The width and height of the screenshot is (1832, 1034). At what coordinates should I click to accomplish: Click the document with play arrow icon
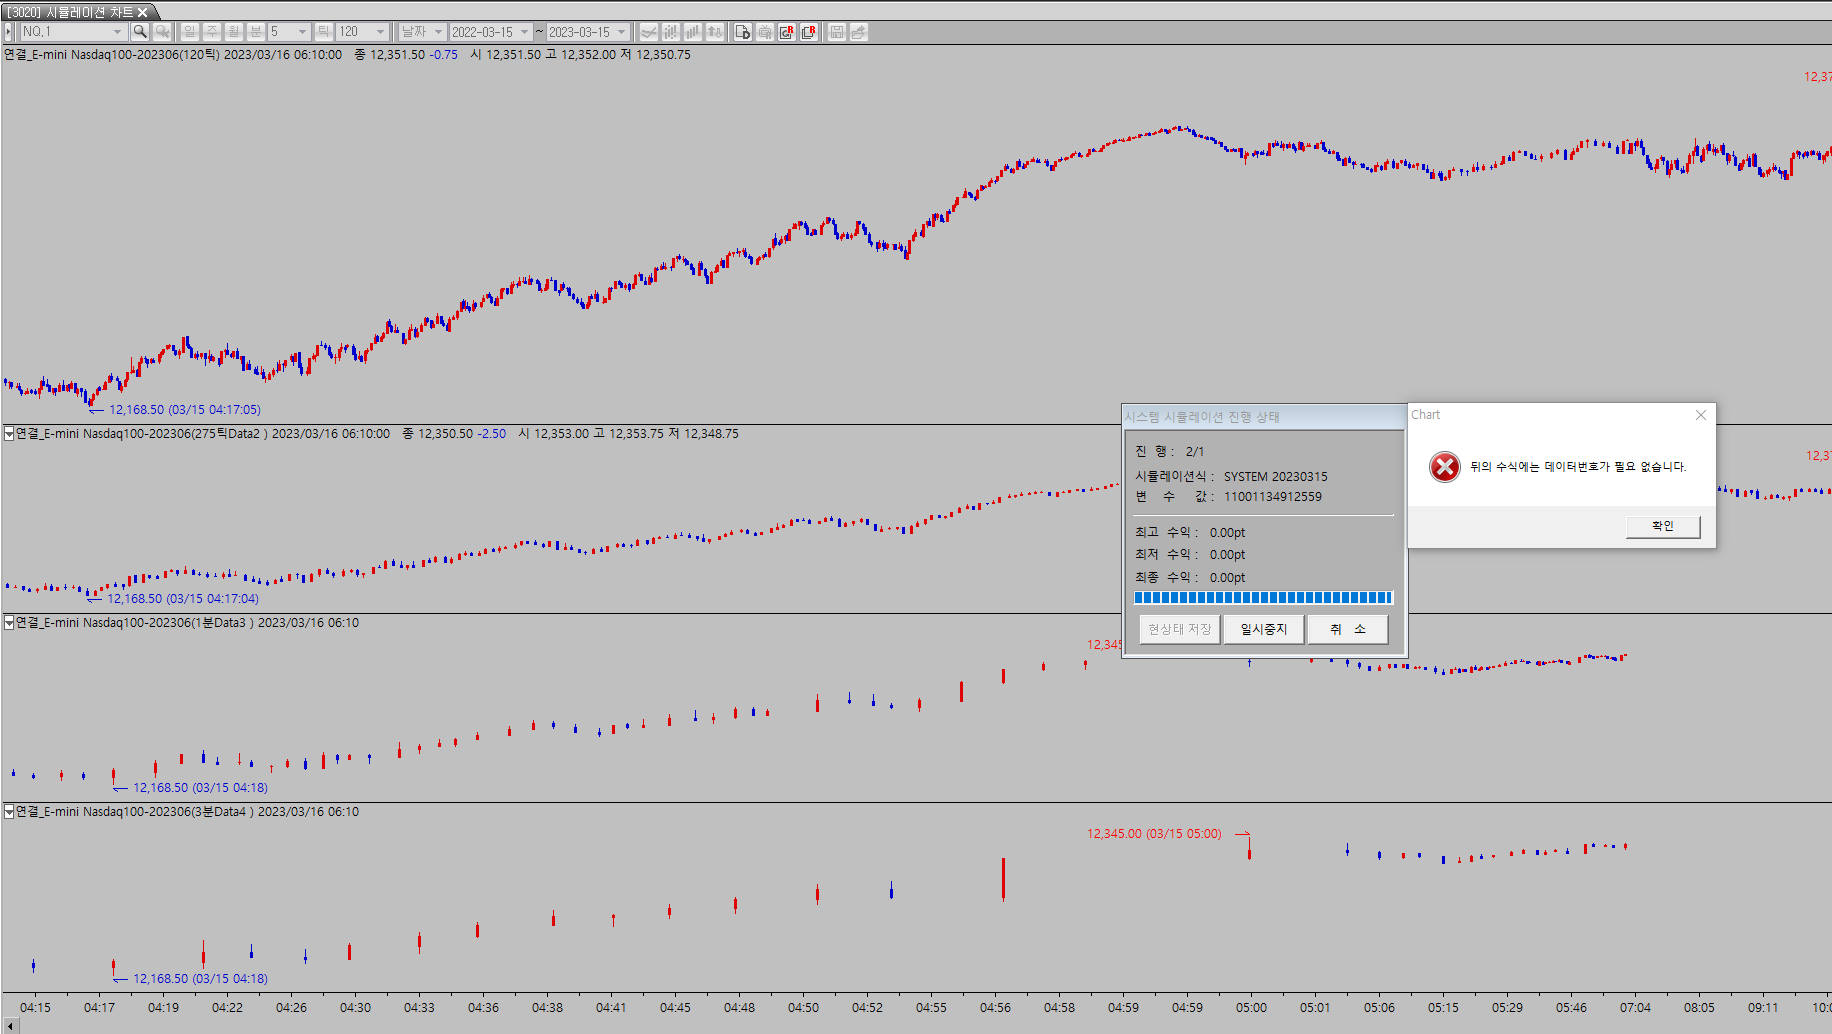click(x=742, y=32)
